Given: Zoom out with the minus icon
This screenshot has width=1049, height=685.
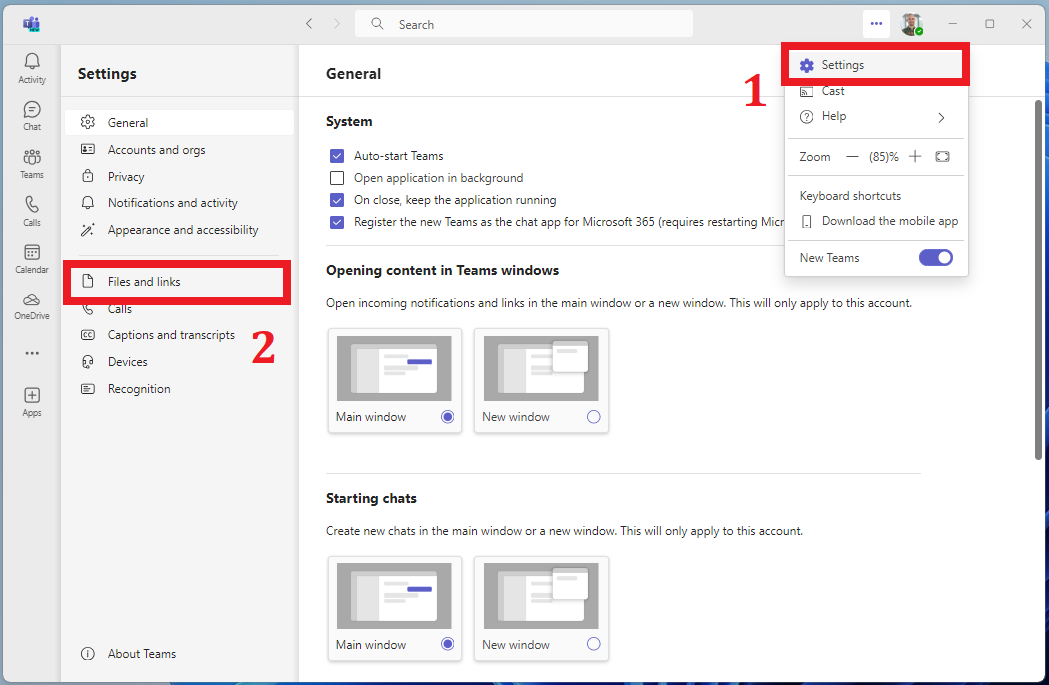Looking at the screenshot, I should coord(852,157).
